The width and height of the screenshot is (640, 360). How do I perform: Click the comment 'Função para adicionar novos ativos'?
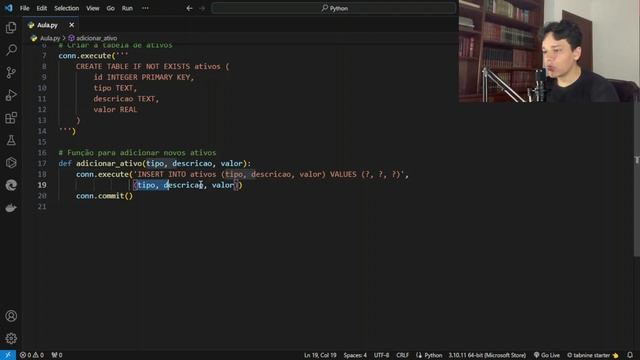pyautogui.click(x=142, y=153)
